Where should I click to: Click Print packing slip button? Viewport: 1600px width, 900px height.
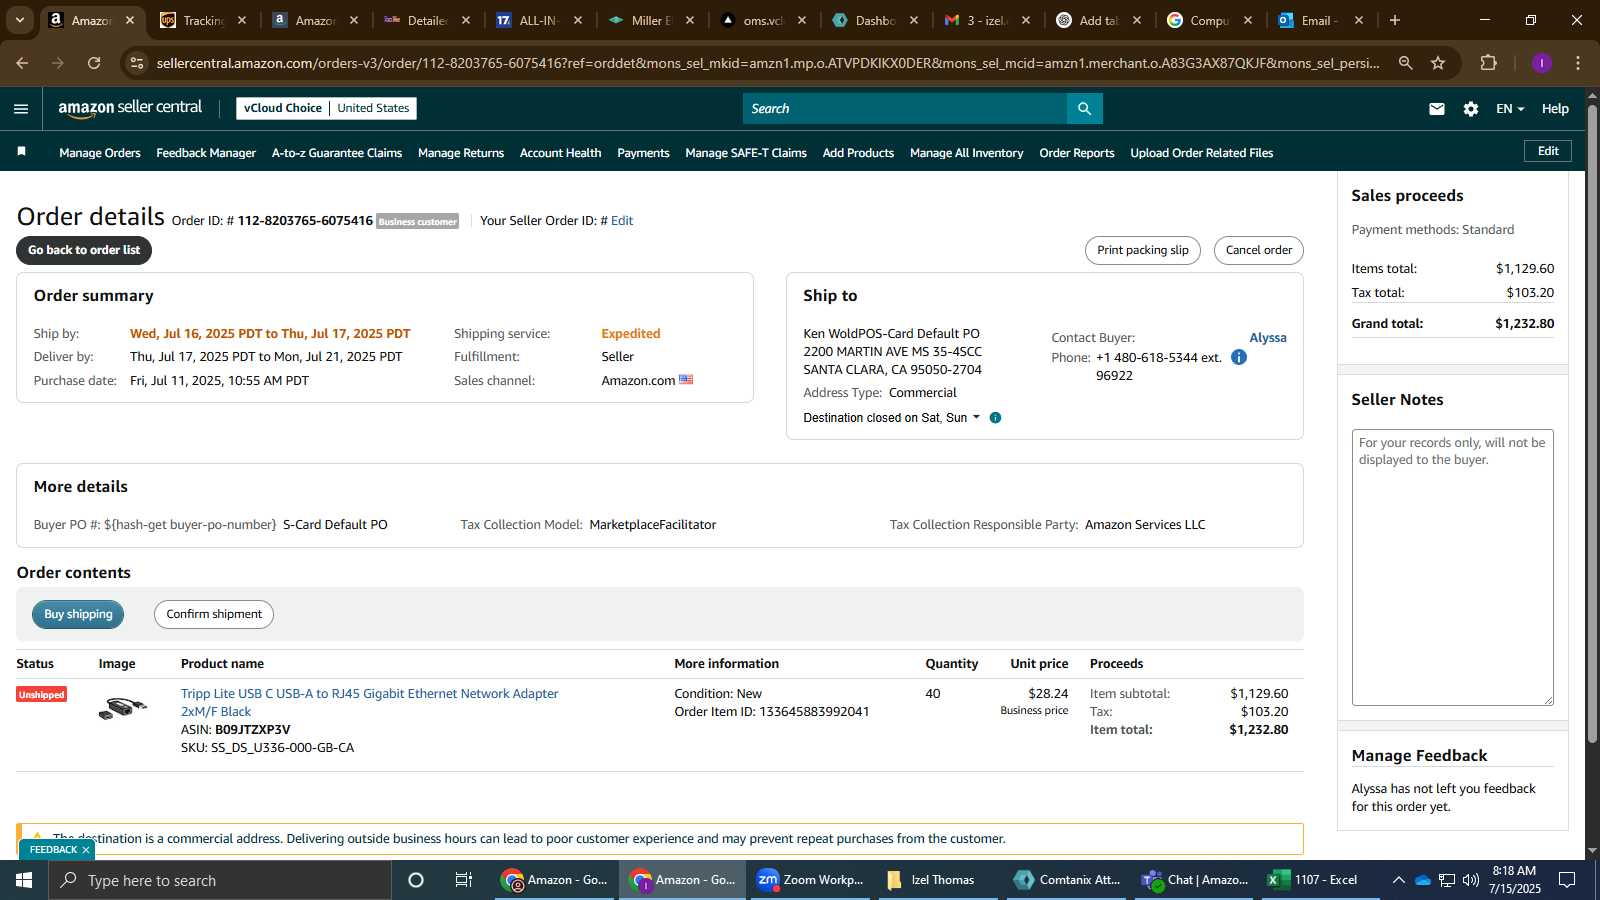click(x=1143, y=250)
